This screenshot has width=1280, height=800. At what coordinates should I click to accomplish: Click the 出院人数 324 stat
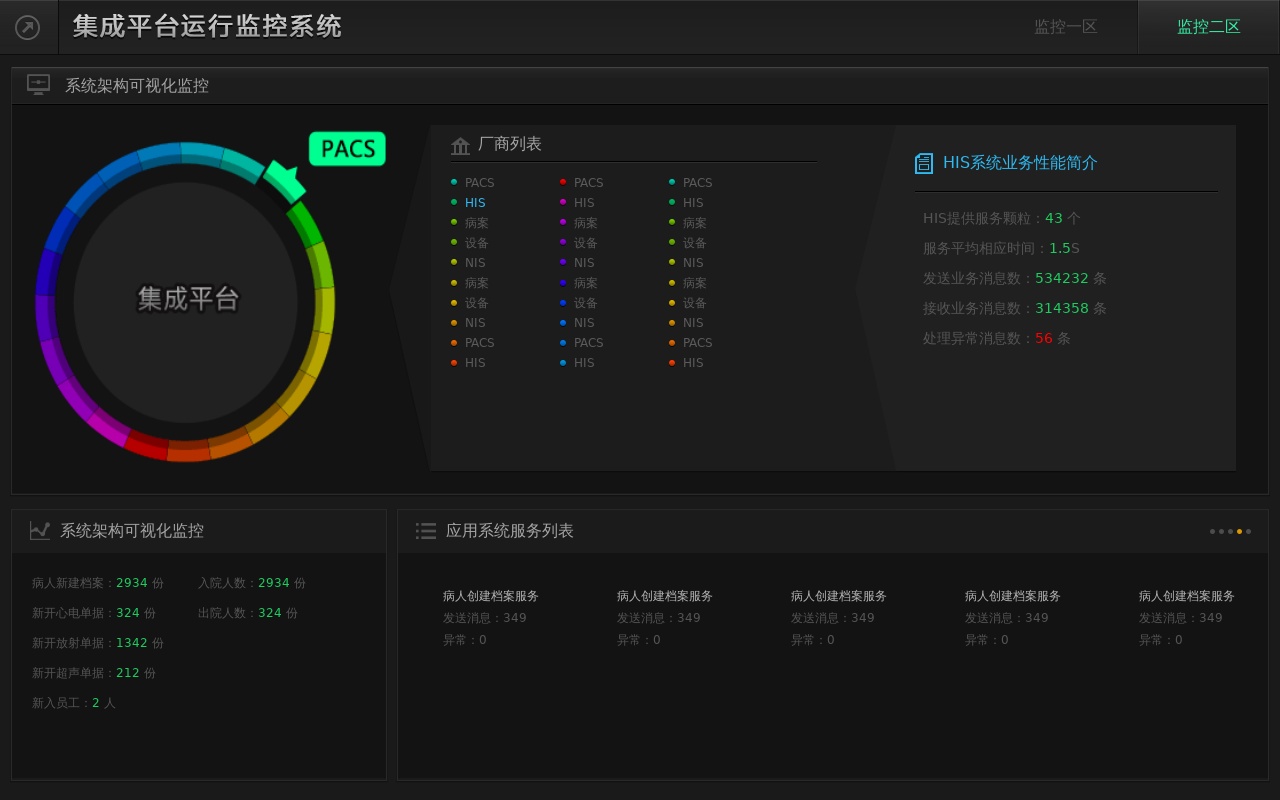[x=248, y=613]
